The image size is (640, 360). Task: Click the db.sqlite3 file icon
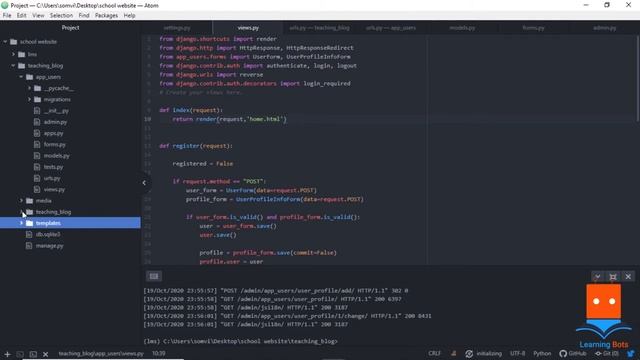tap(29, 234)
